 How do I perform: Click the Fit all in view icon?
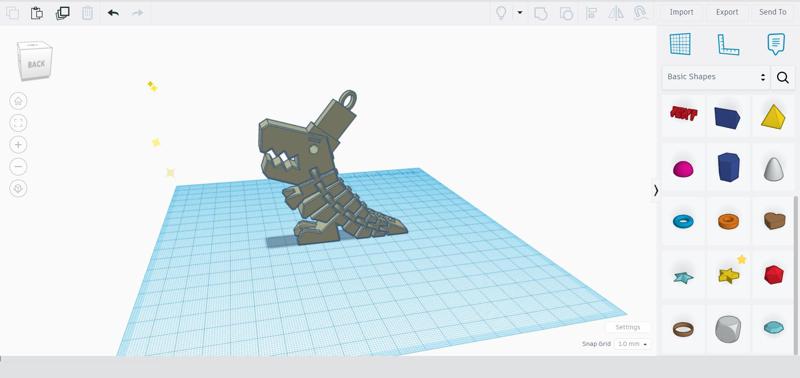point(18,123)
